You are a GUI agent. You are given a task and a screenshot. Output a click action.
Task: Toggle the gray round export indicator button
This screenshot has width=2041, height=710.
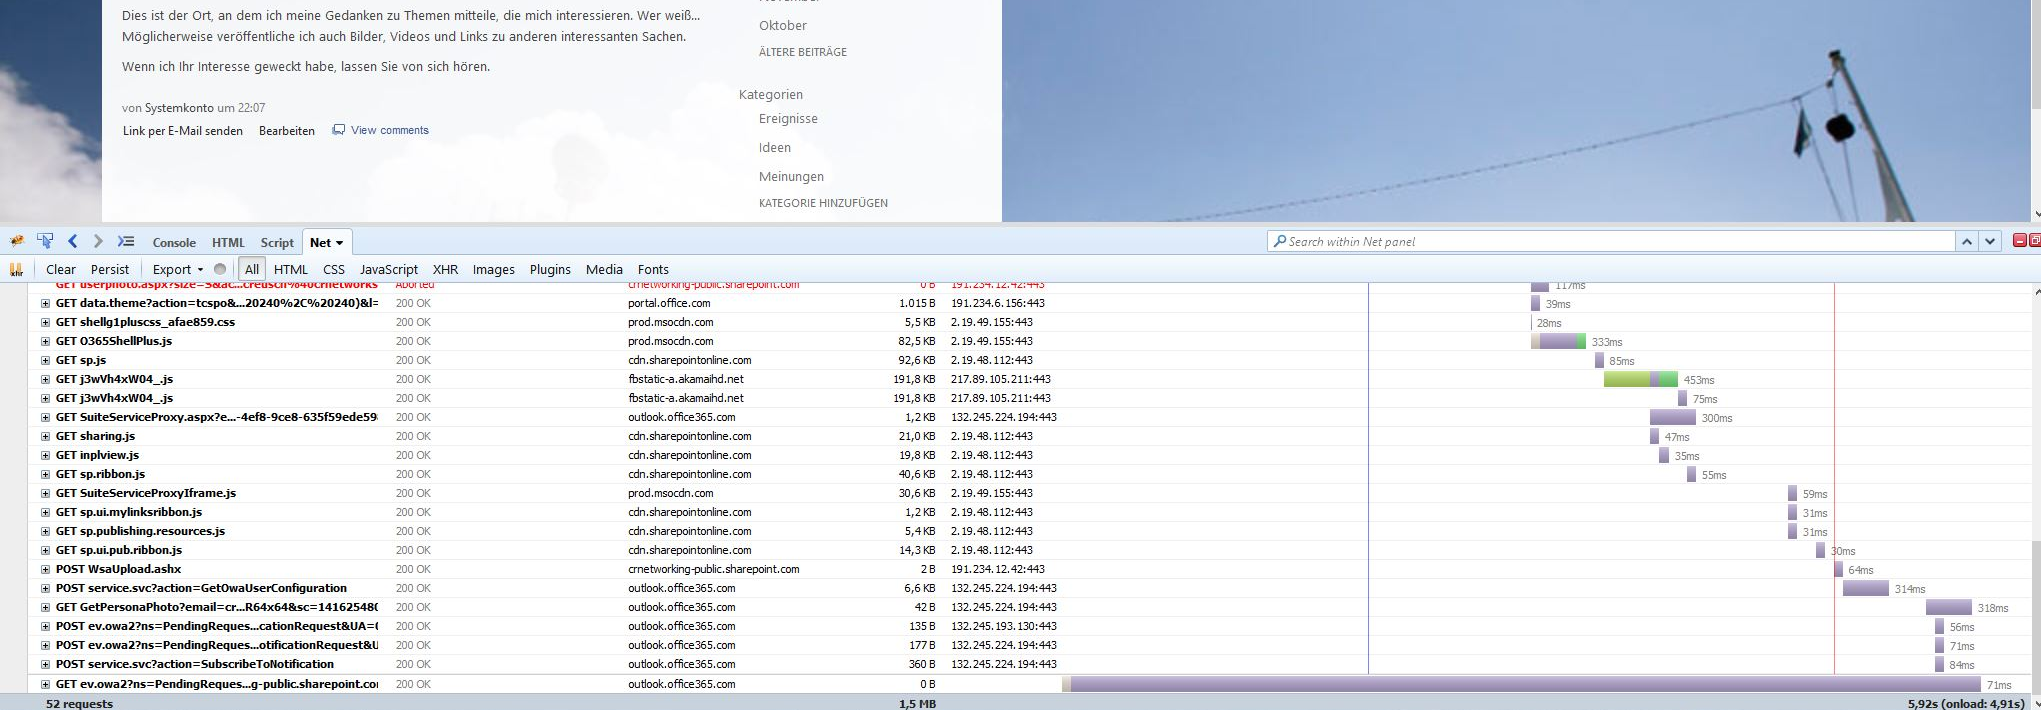(x=220, y=270)
